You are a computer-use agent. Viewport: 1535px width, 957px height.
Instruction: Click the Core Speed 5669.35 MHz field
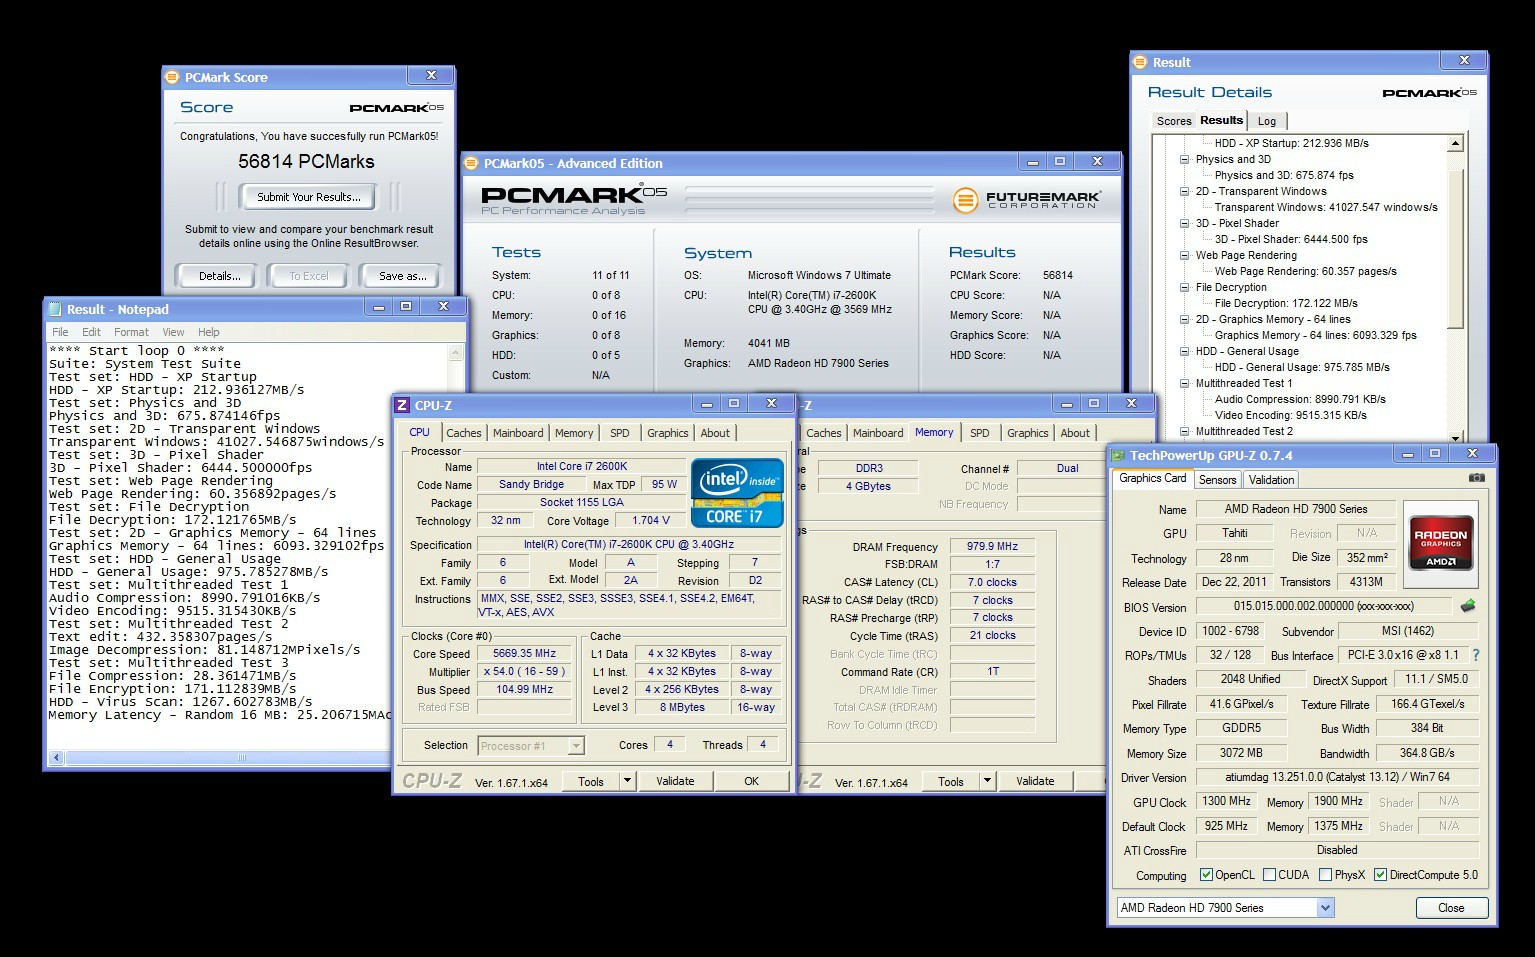coord(524,653)
